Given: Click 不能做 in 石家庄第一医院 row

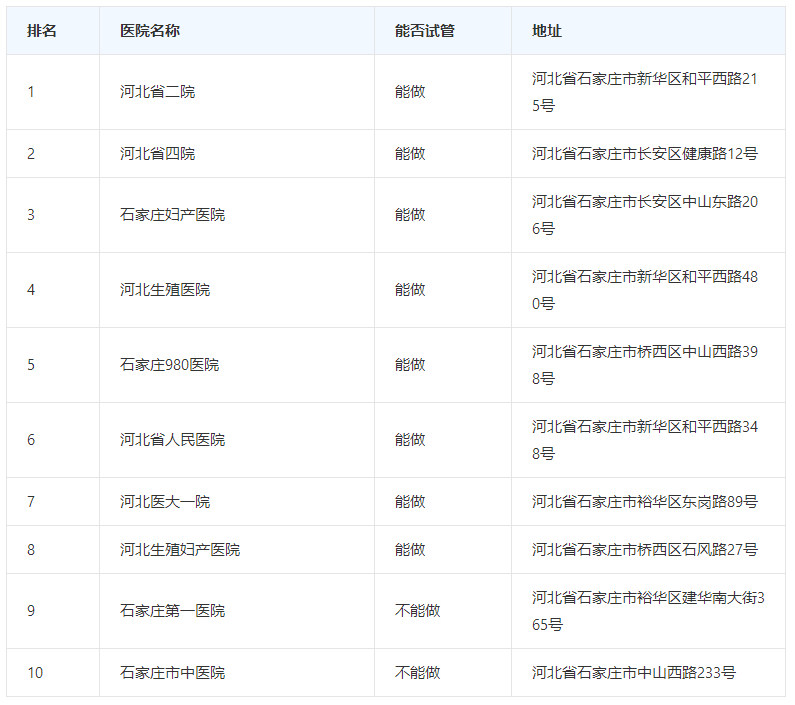Looking at the screenshot, I should (418, 611).
